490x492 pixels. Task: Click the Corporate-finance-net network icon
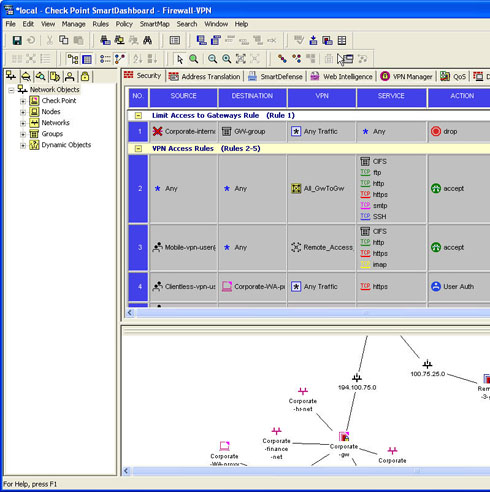click(x=276, y=431)
